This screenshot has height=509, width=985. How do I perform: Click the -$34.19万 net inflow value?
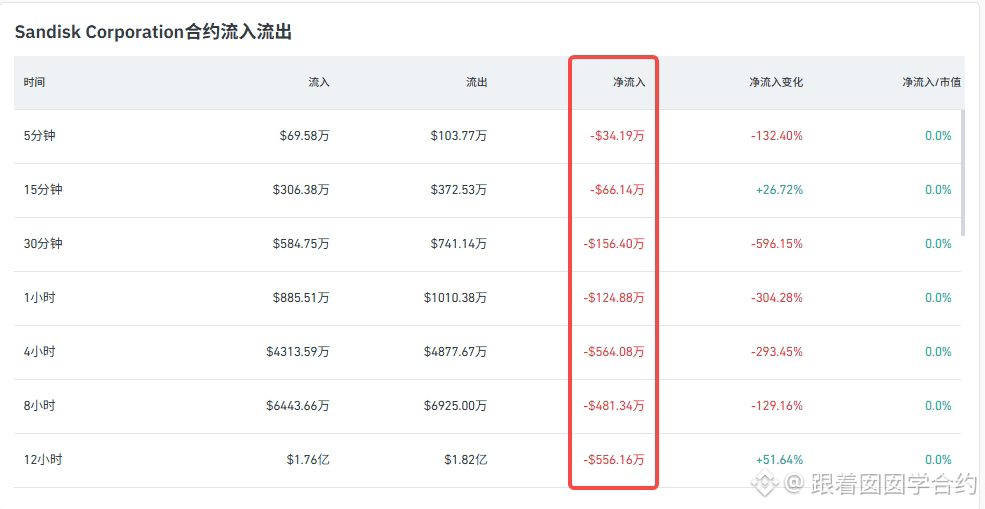[x=617, y=136]
